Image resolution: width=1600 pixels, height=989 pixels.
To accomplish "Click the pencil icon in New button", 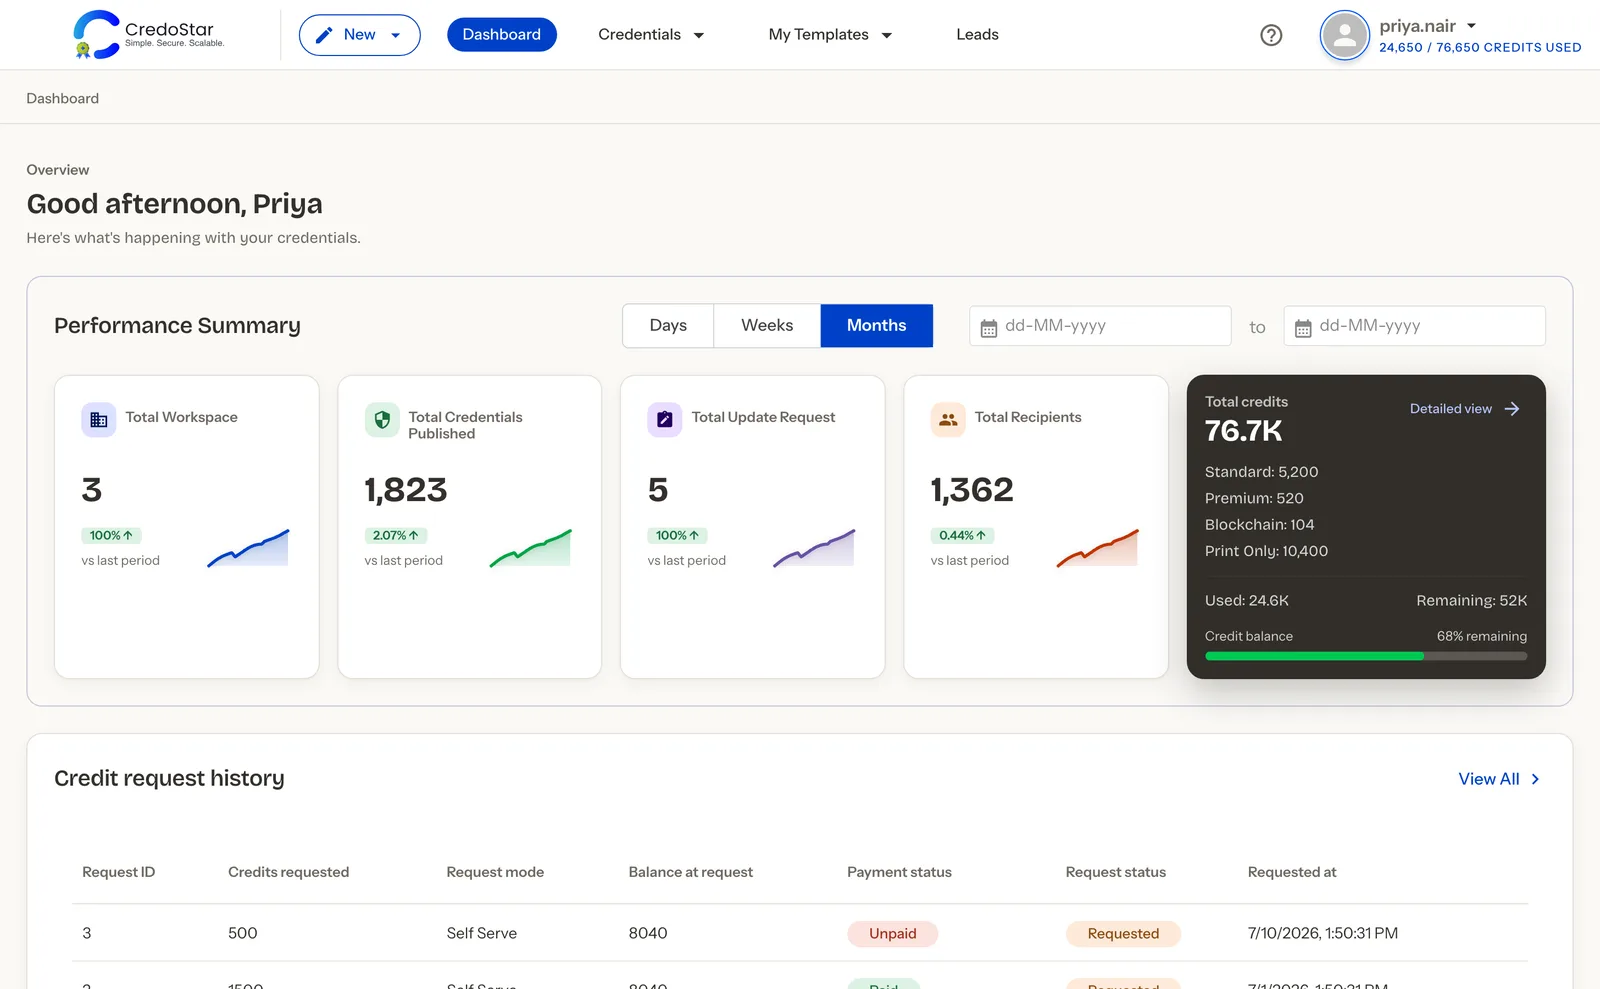I will pos(324,35).
